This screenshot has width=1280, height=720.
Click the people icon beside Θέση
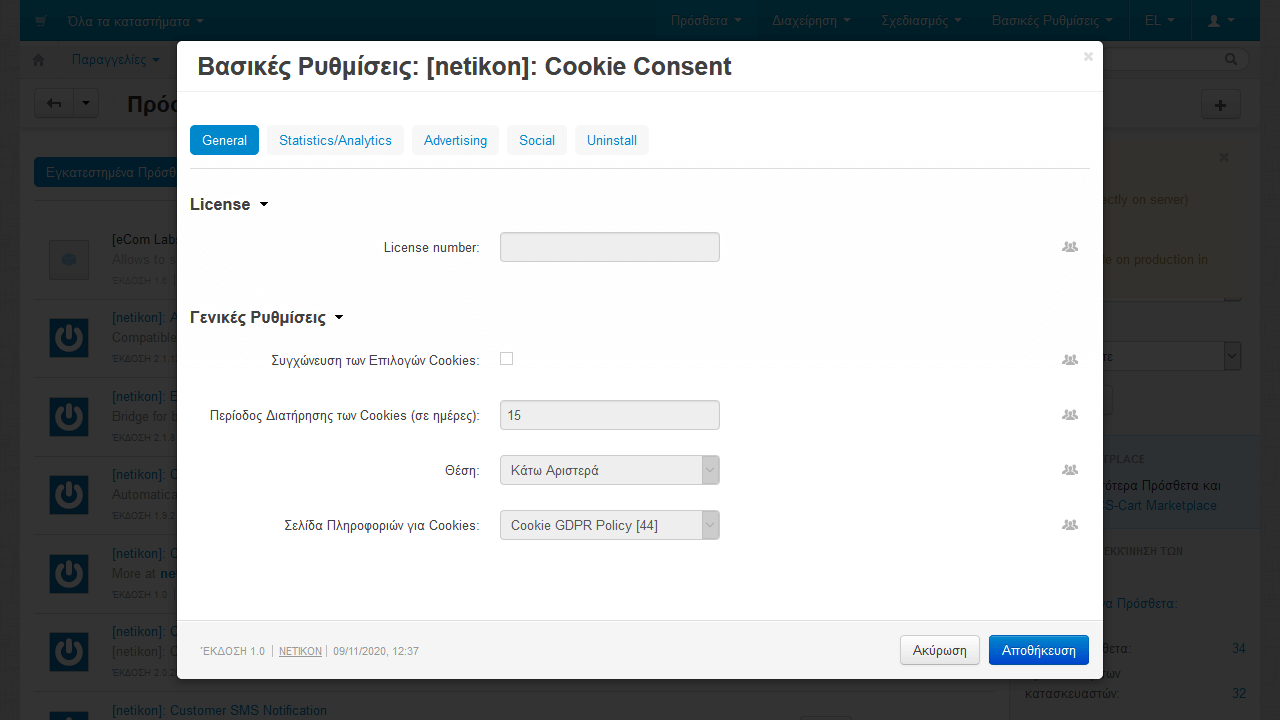click(x=1070, y=470)
